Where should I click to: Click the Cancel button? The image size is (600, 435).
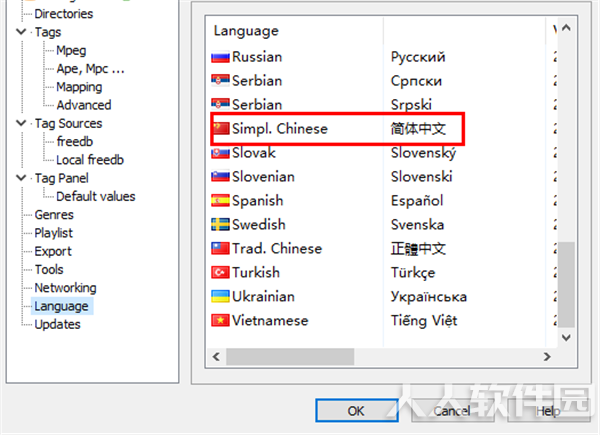click(452, 411)
